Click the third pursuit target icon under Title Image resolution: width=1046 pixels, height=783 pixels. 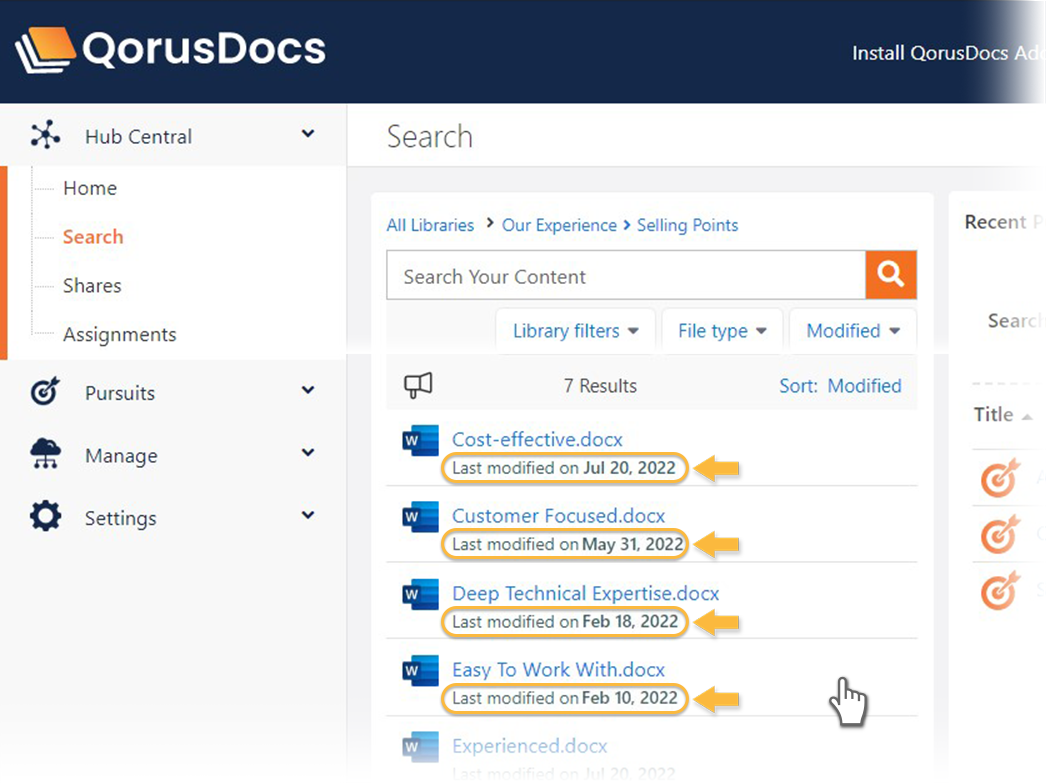point(1000,590)
